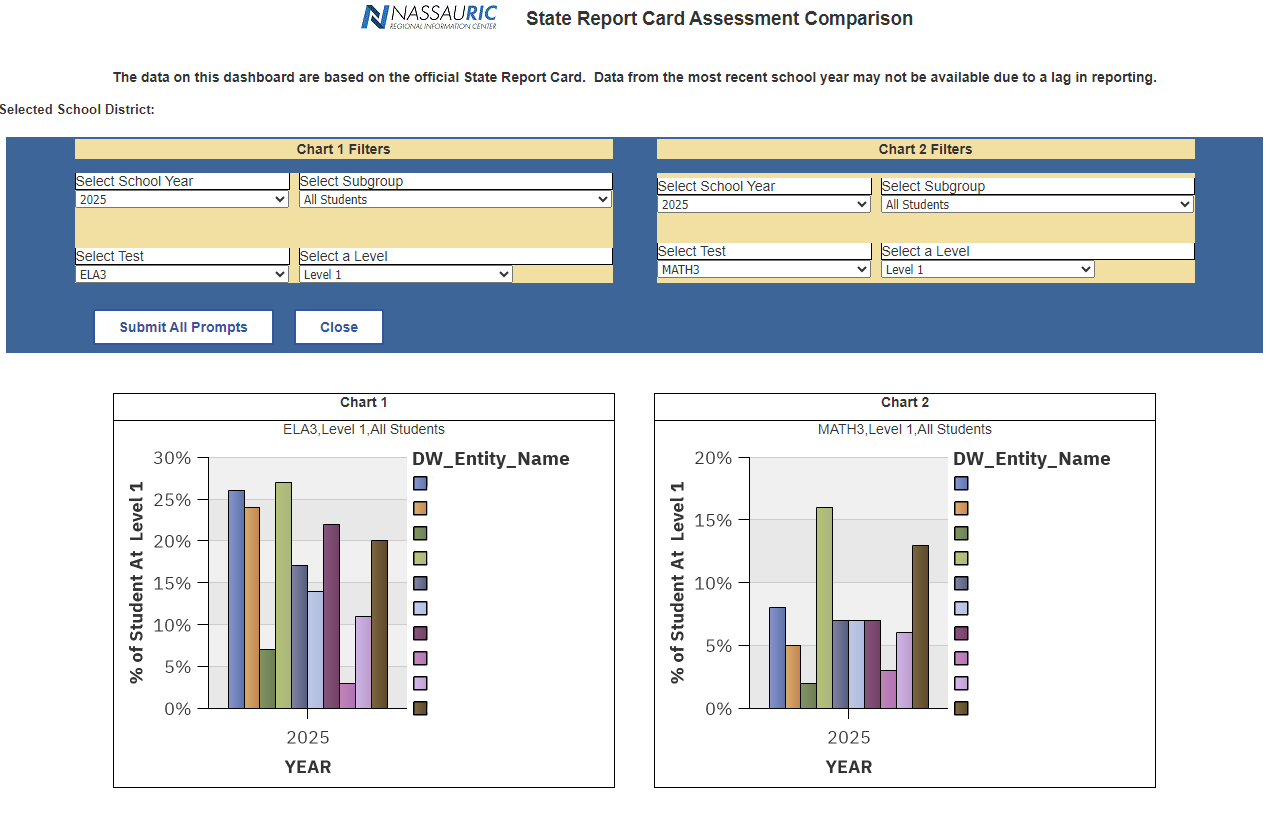Click State Report Card Assessment Comparison title
Image resolution: width=1270 pixels, height=830 pixels.
pyautogui.click(x=719, y=18)
